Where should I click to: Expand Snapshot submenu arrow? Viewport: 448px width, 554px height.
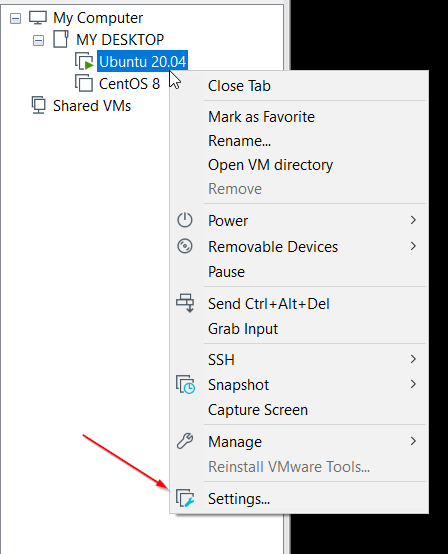pos(413,384)
